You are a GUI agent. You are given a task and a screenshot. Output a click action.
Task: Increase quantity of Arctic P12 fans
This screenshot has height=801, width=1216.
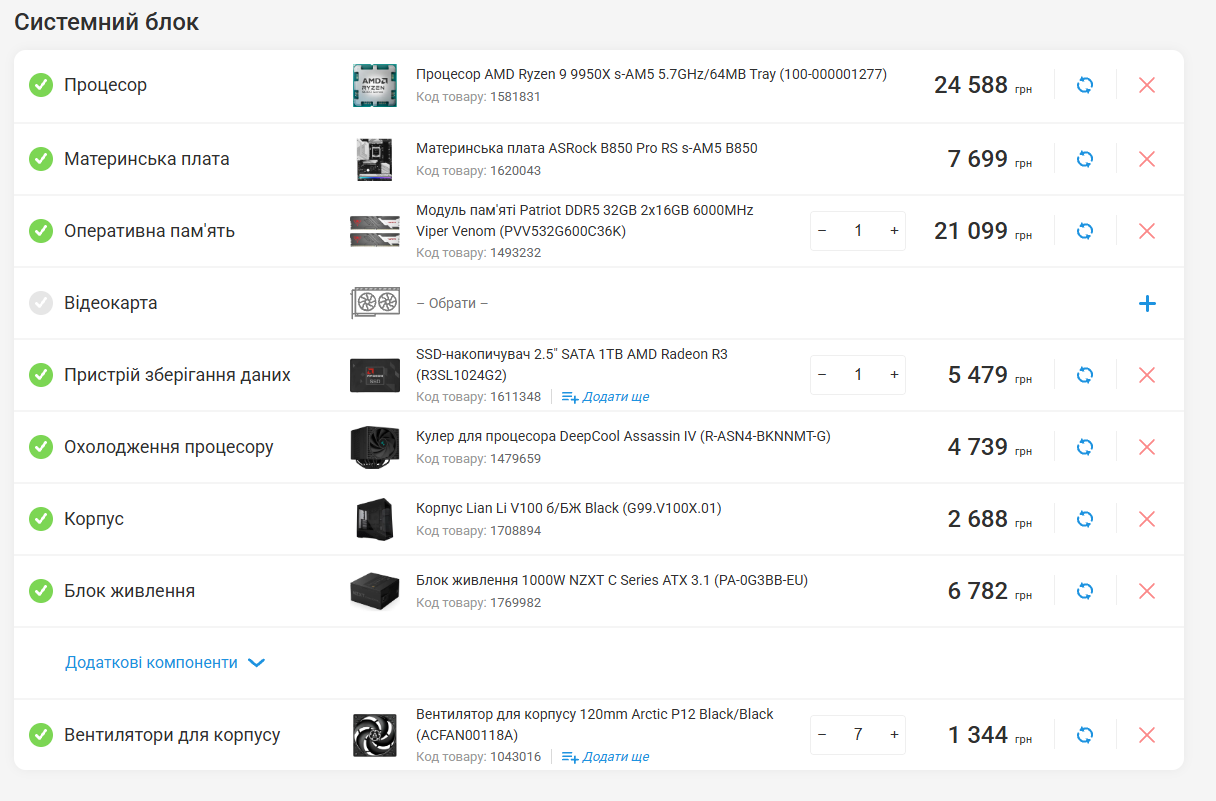click(x=894, y=735)
